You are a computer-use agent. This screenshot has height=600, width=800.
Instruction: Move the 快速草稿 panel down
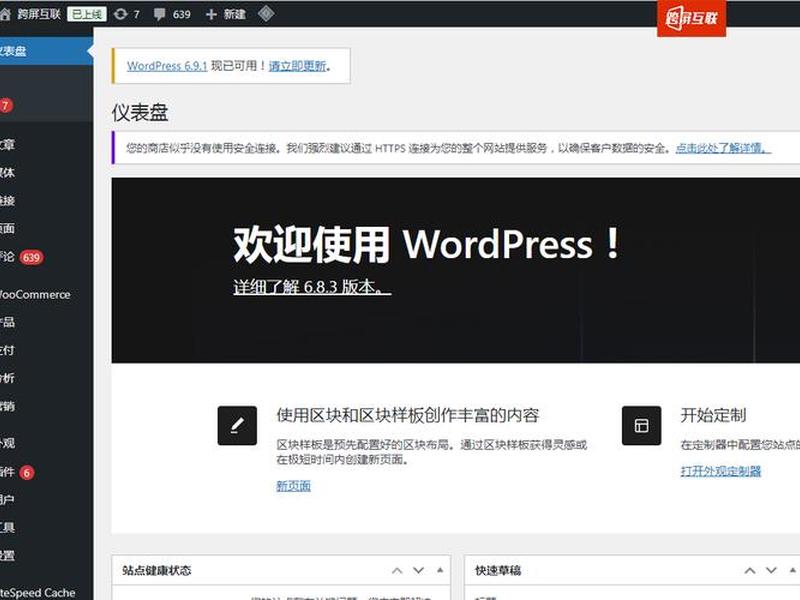click(x=771, y=570)
